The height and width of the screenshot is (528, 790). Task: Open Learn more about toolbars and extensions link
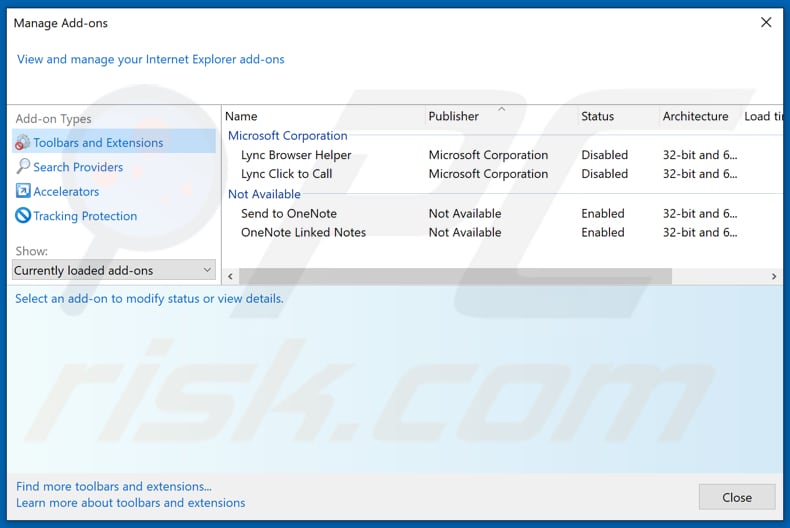(130, 503)
